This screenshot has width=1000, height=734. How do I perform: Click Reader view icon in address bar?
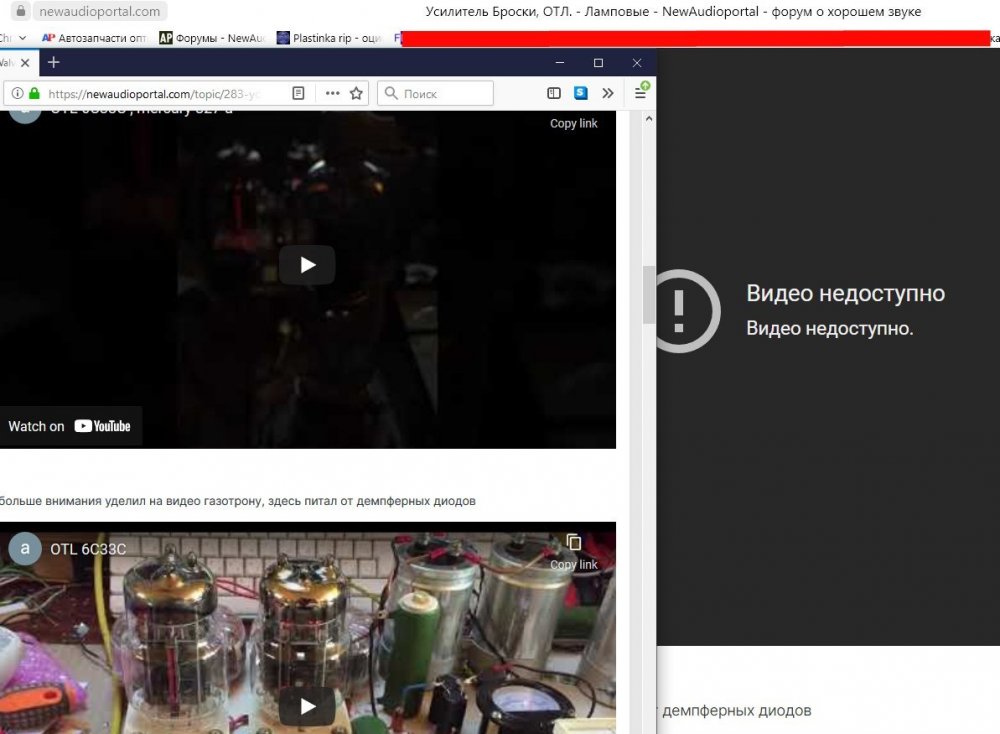pos(298,93)
